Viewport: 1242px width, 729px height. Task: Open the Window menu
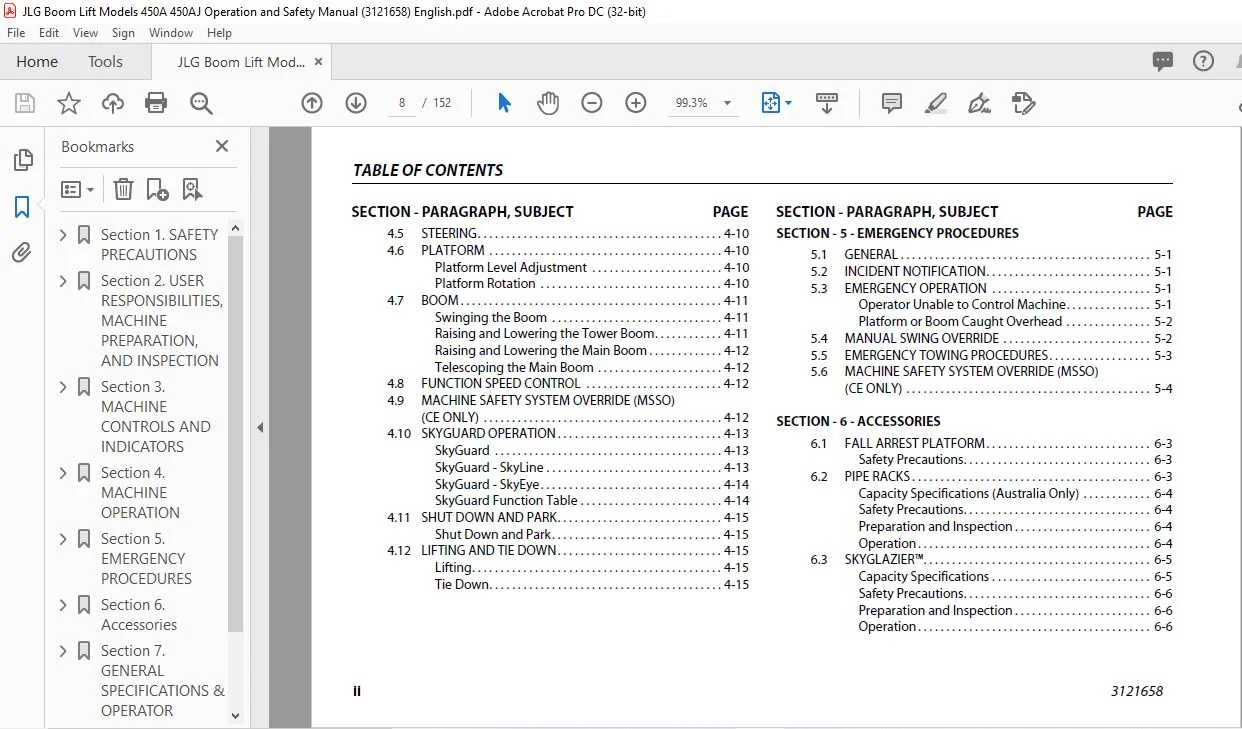171,33
